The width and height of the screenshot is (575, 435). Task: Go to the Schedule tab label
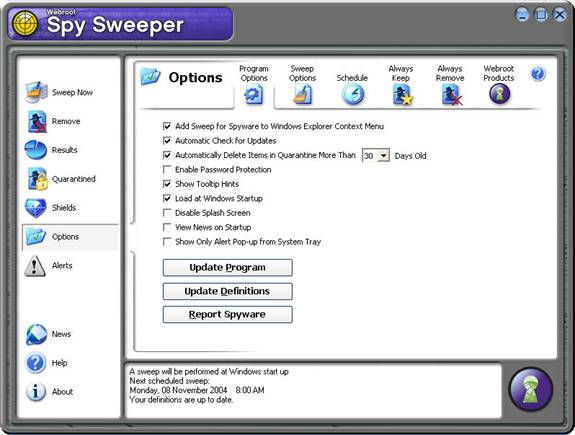[x=352, y=78]
